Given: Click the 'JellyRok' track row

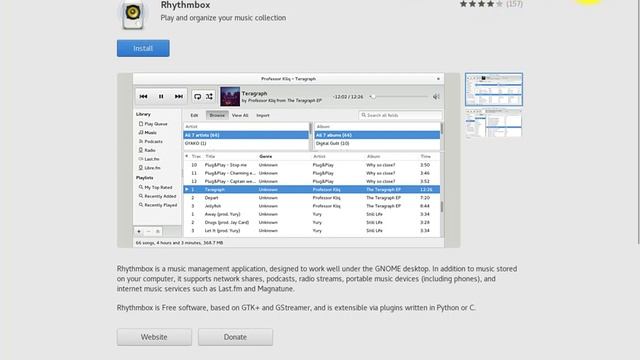Looking at the screenshot, I should coord(312,206).
